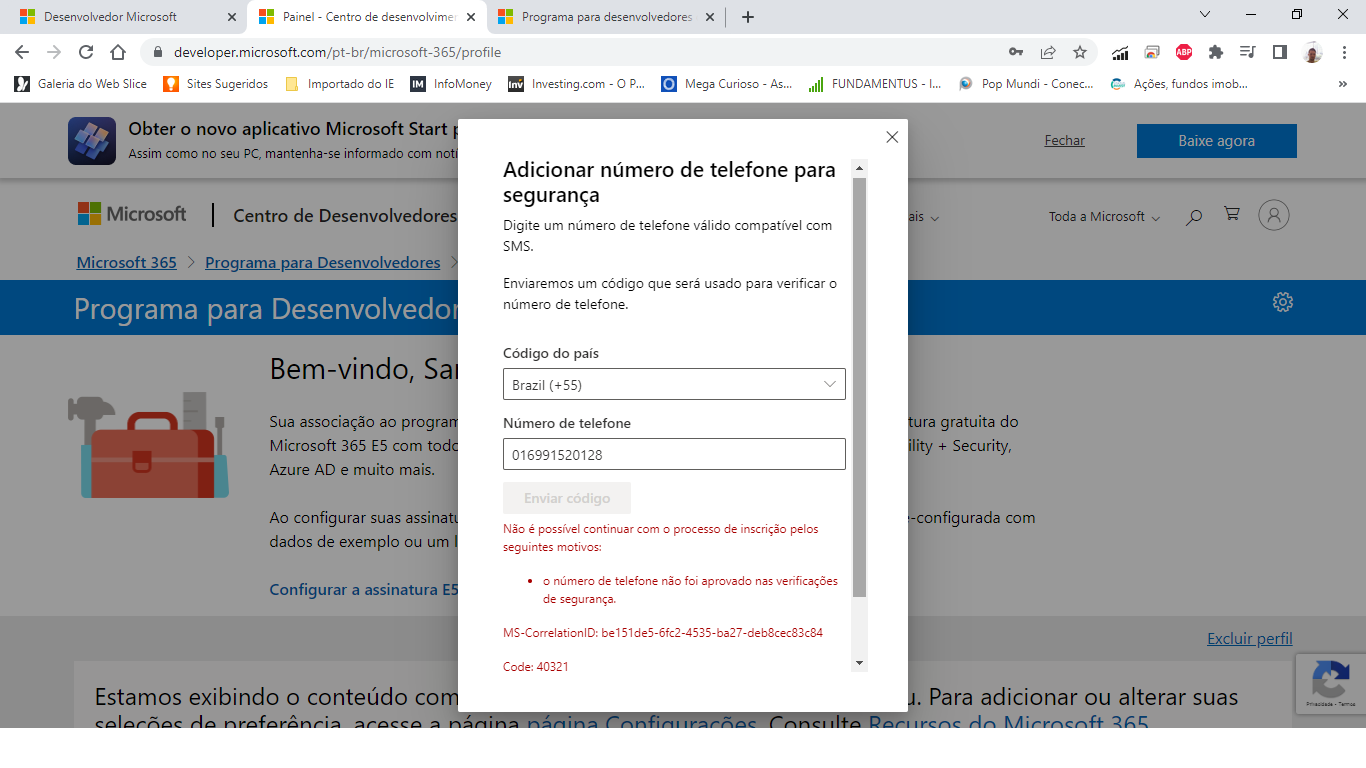The image size is (1366, 768).
Task: Open the Código do país dropdown
Action: [x=674, y=384]
